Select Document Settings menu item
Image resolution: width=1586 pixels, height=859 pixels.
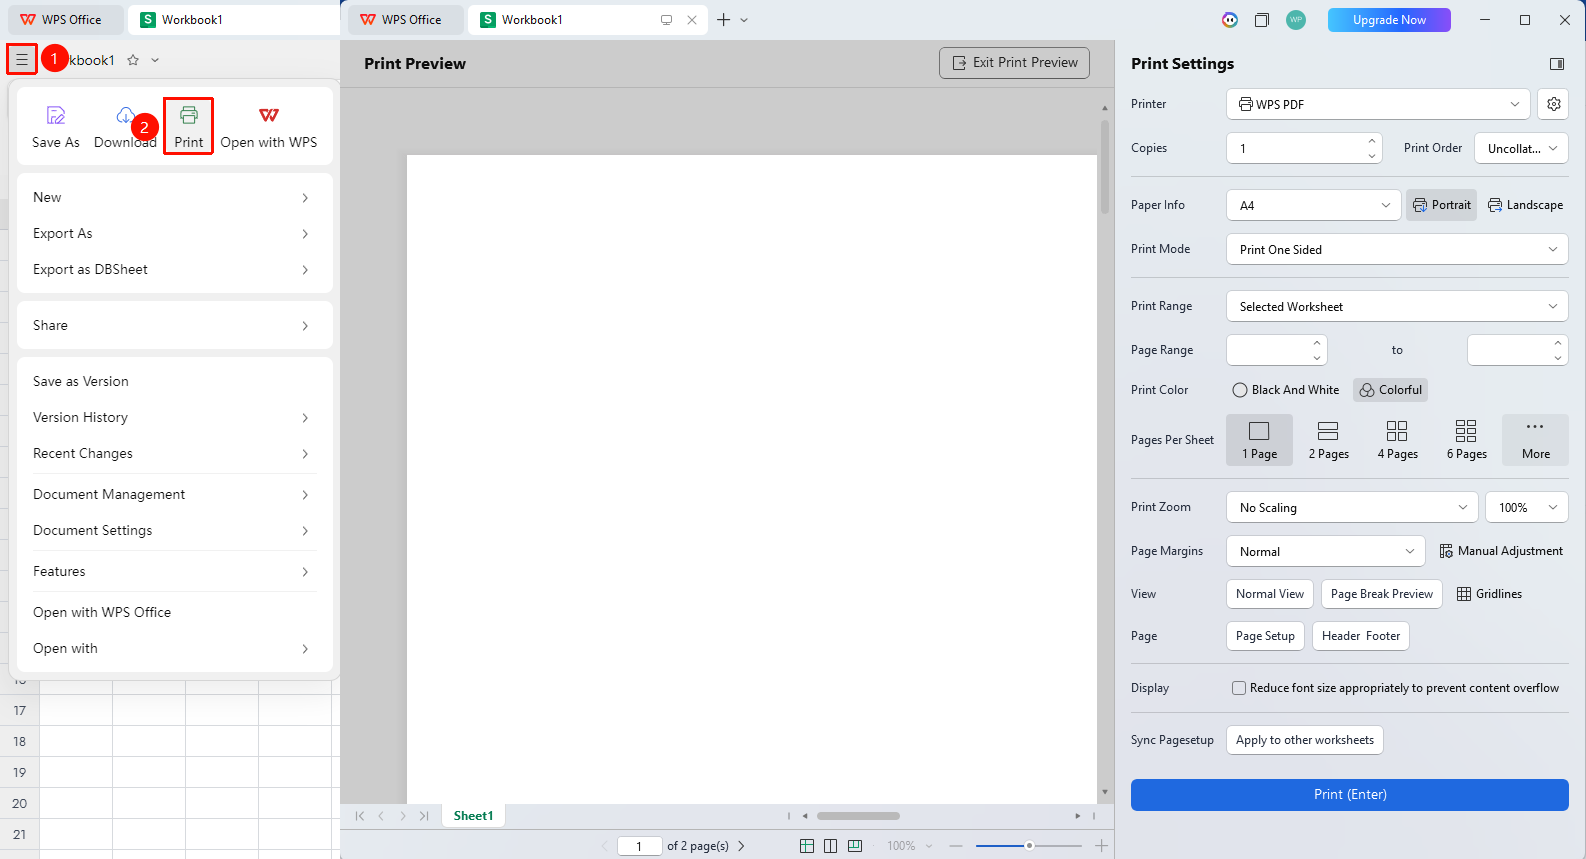click(x=174, y=530)
